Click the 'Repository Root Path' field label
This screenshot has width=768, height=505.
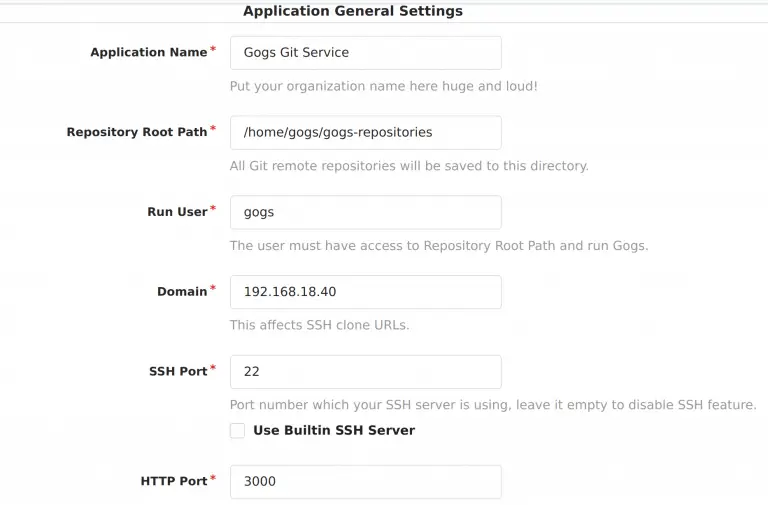coord(136,132)
